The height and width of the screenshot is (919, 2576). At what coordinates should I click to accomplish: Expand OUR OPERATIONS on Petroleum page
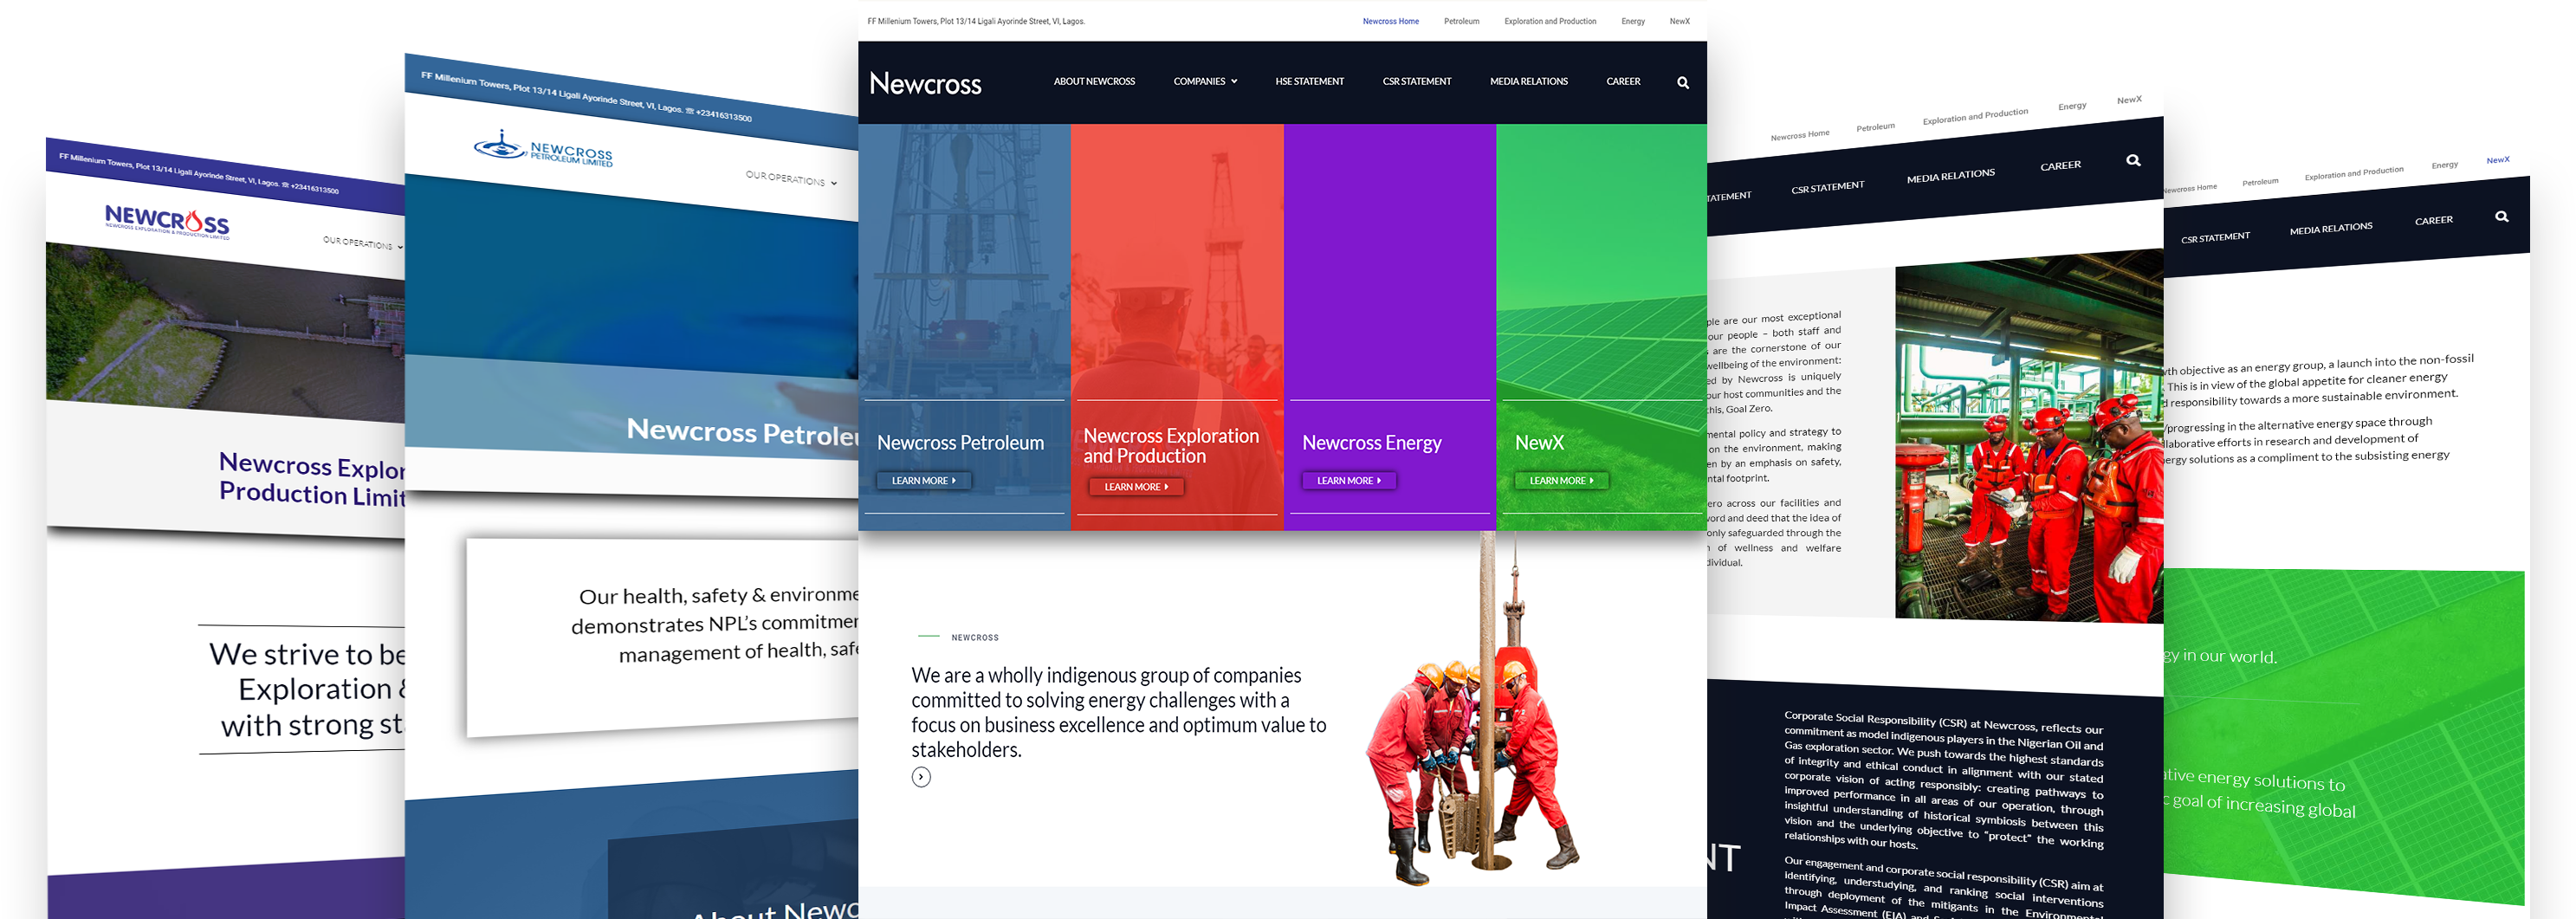[x=791, y=179]
